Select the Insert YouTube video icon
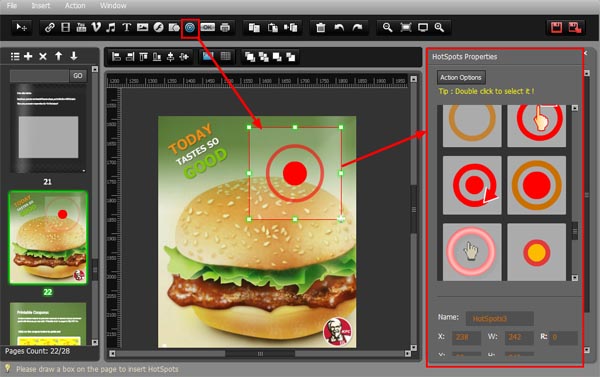Screen dimensions: 600x377 click(81, 28)
